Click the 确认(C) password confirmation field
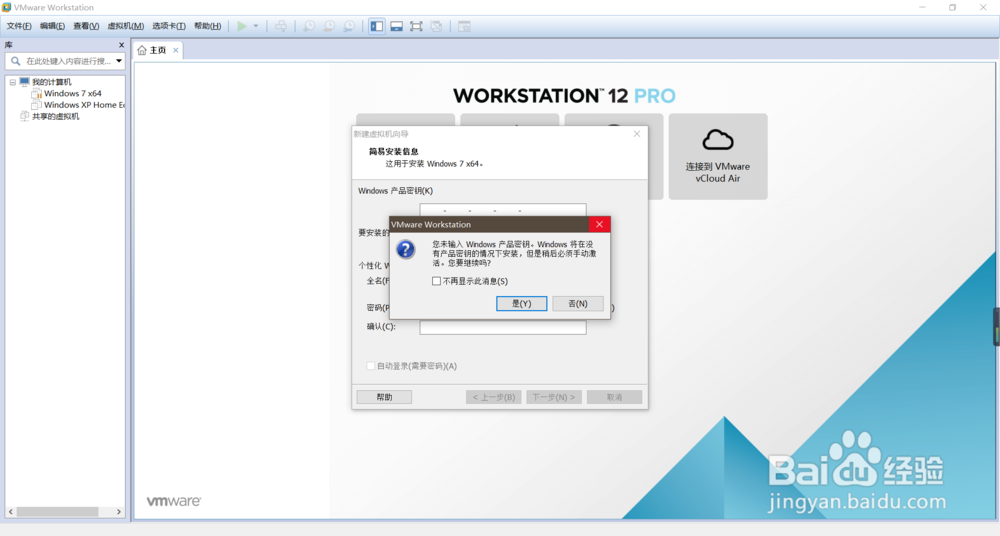The height and width of the screenshot is (536, 1000). pos(503,327)
